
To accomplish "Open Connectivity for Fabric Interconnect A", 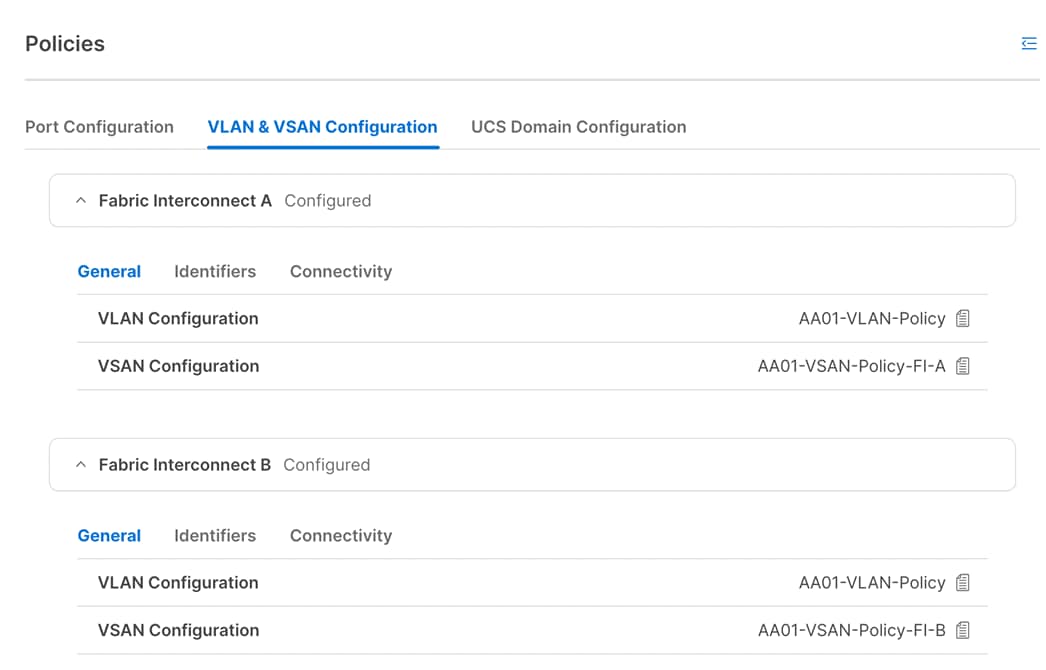I will point(340,271).
